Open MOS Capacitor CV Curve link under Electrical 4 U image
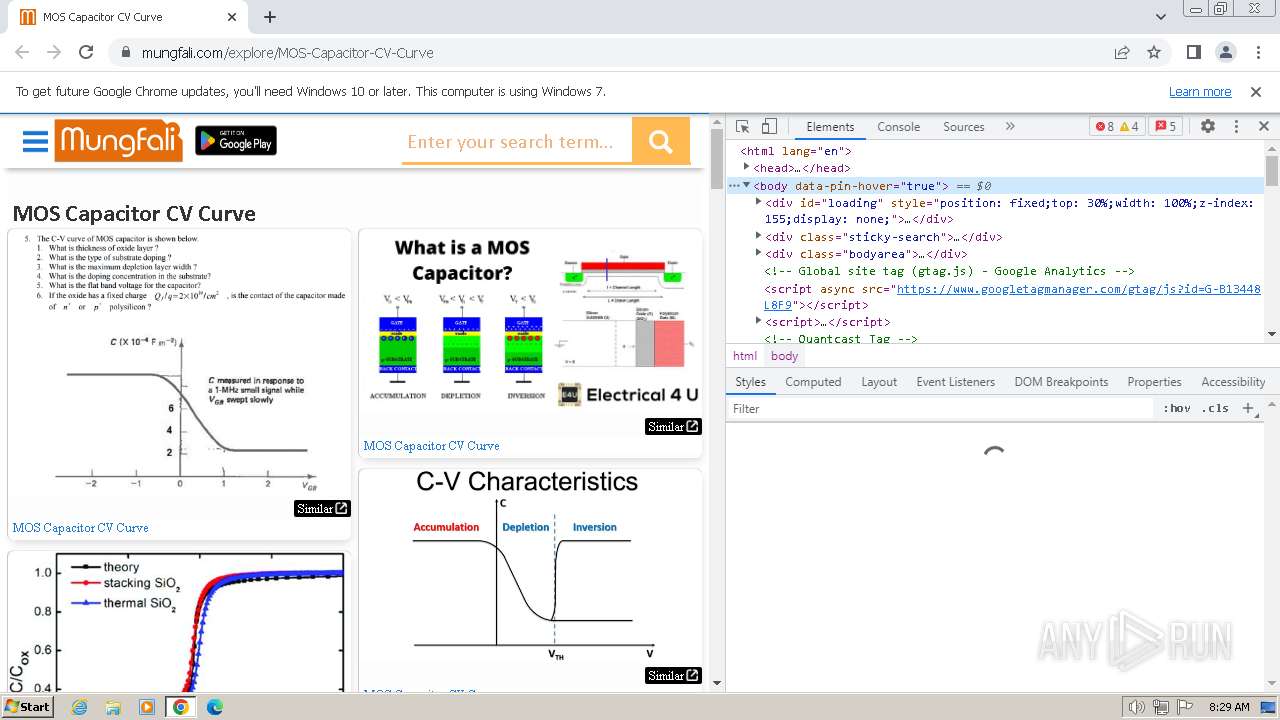 [x=431, y=445]
